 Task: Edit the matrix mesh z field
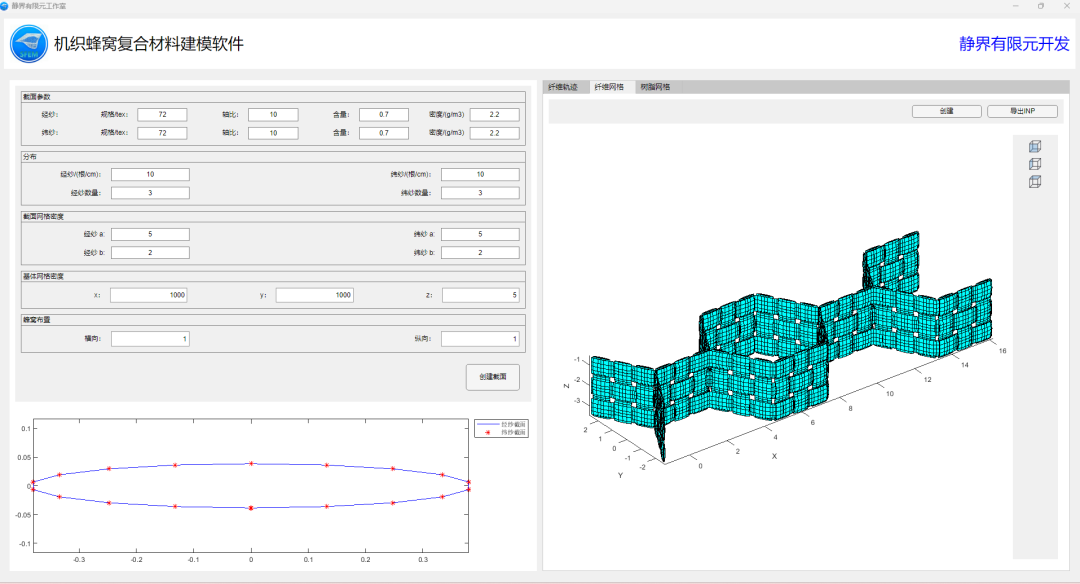[x=481, y=295]
